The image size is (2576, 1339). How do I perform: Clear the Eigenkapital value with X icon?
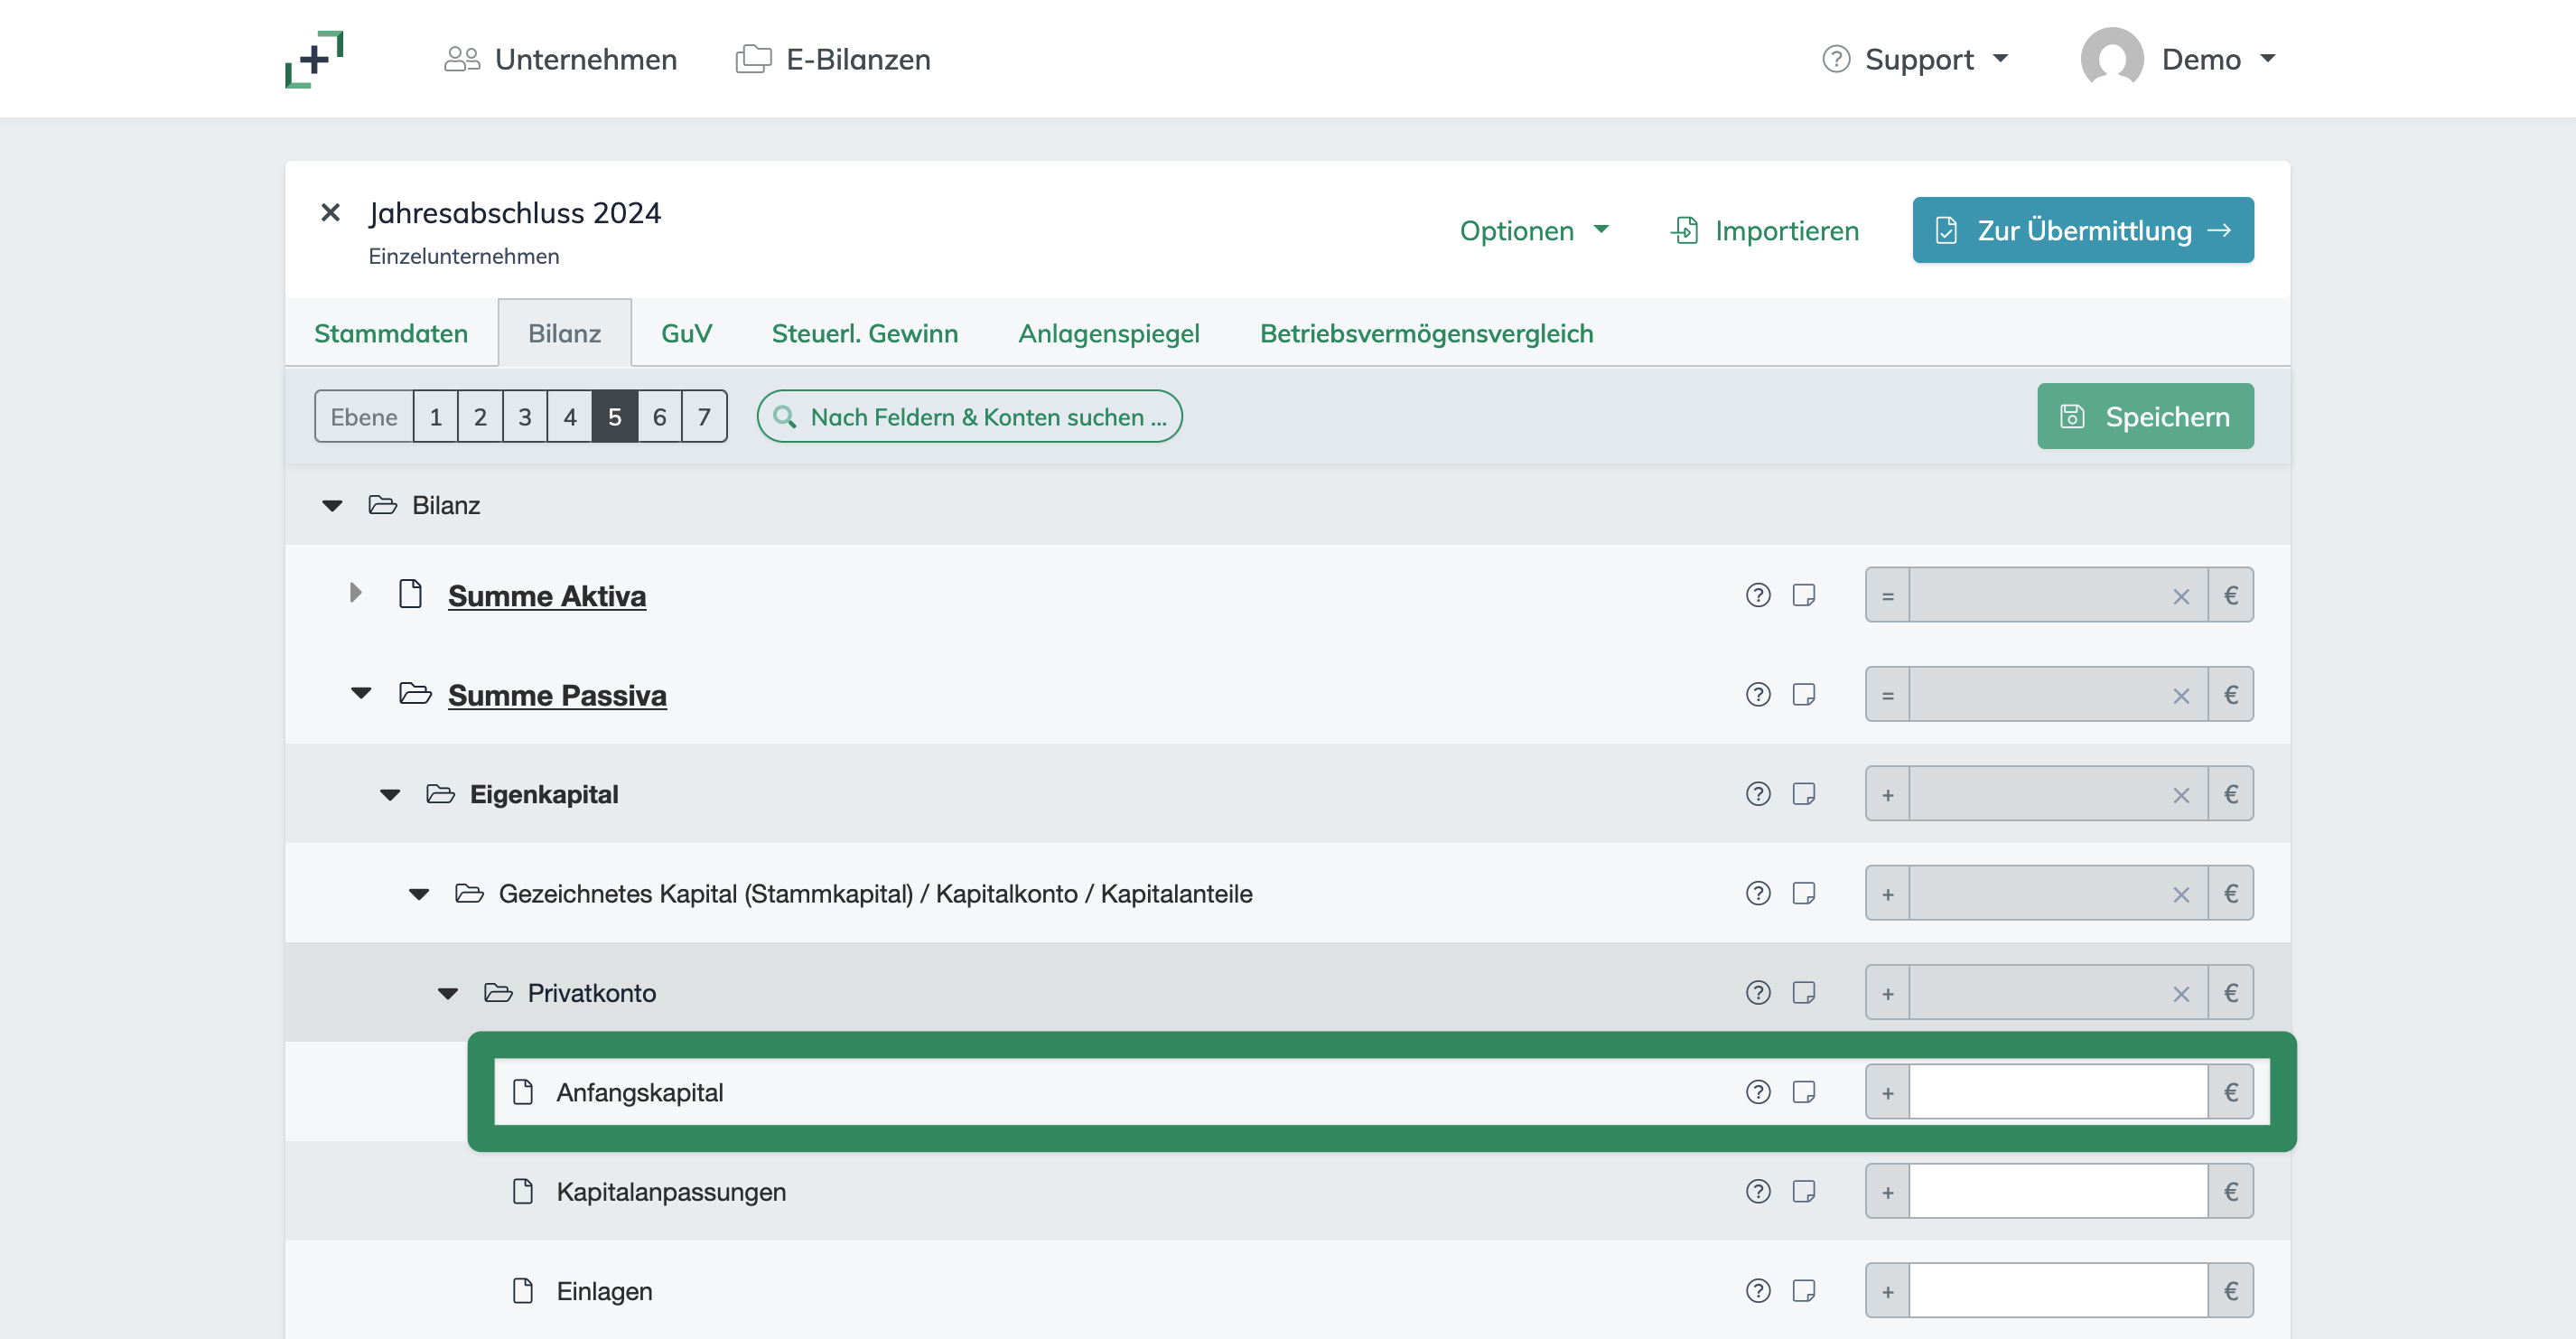pyautogui.click(x=2180, y=795)
